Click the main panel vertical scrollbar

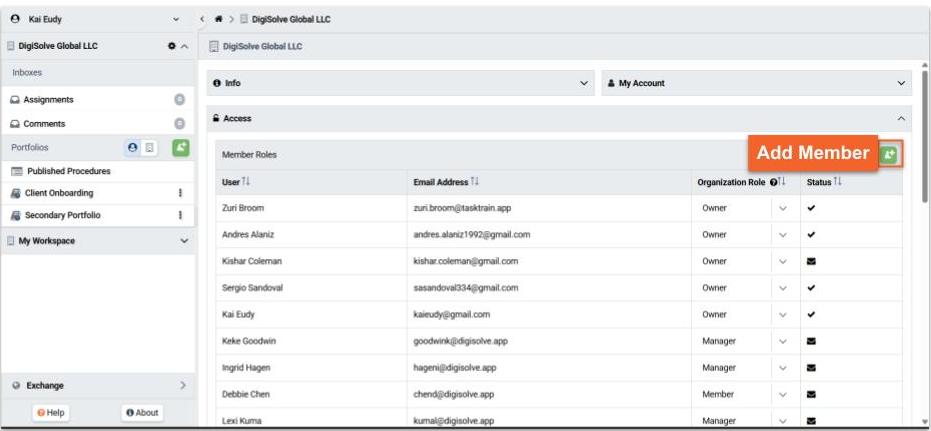click(924, 137)
